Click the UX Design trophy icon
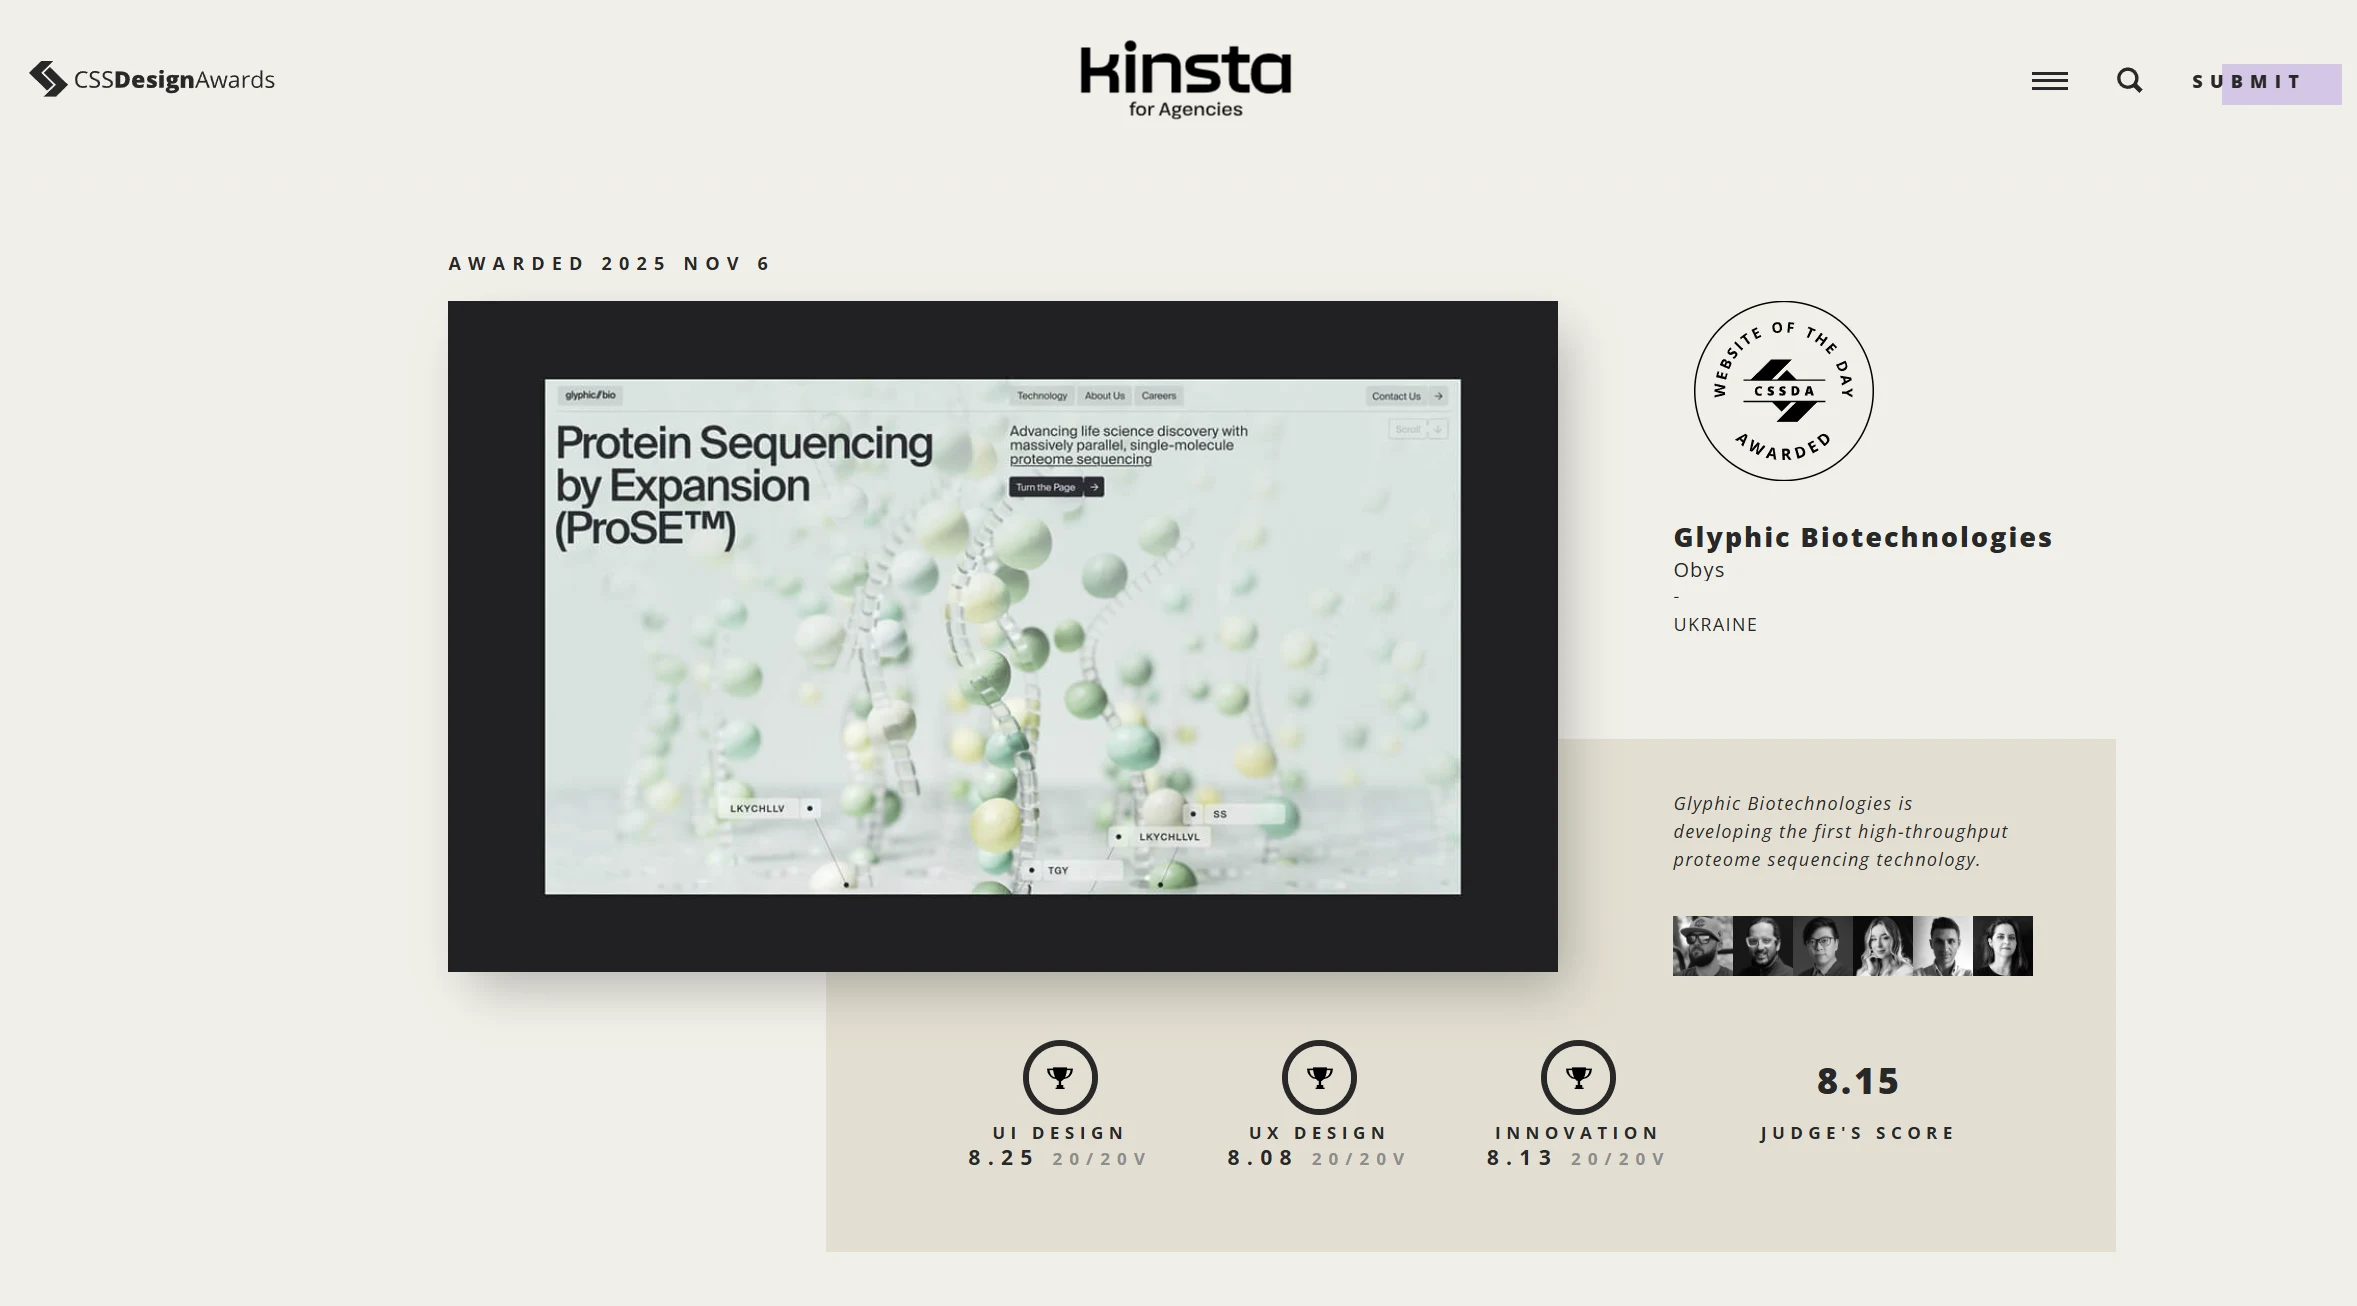This screenshot has height=1306, width=2357. pos(1318,1078)
